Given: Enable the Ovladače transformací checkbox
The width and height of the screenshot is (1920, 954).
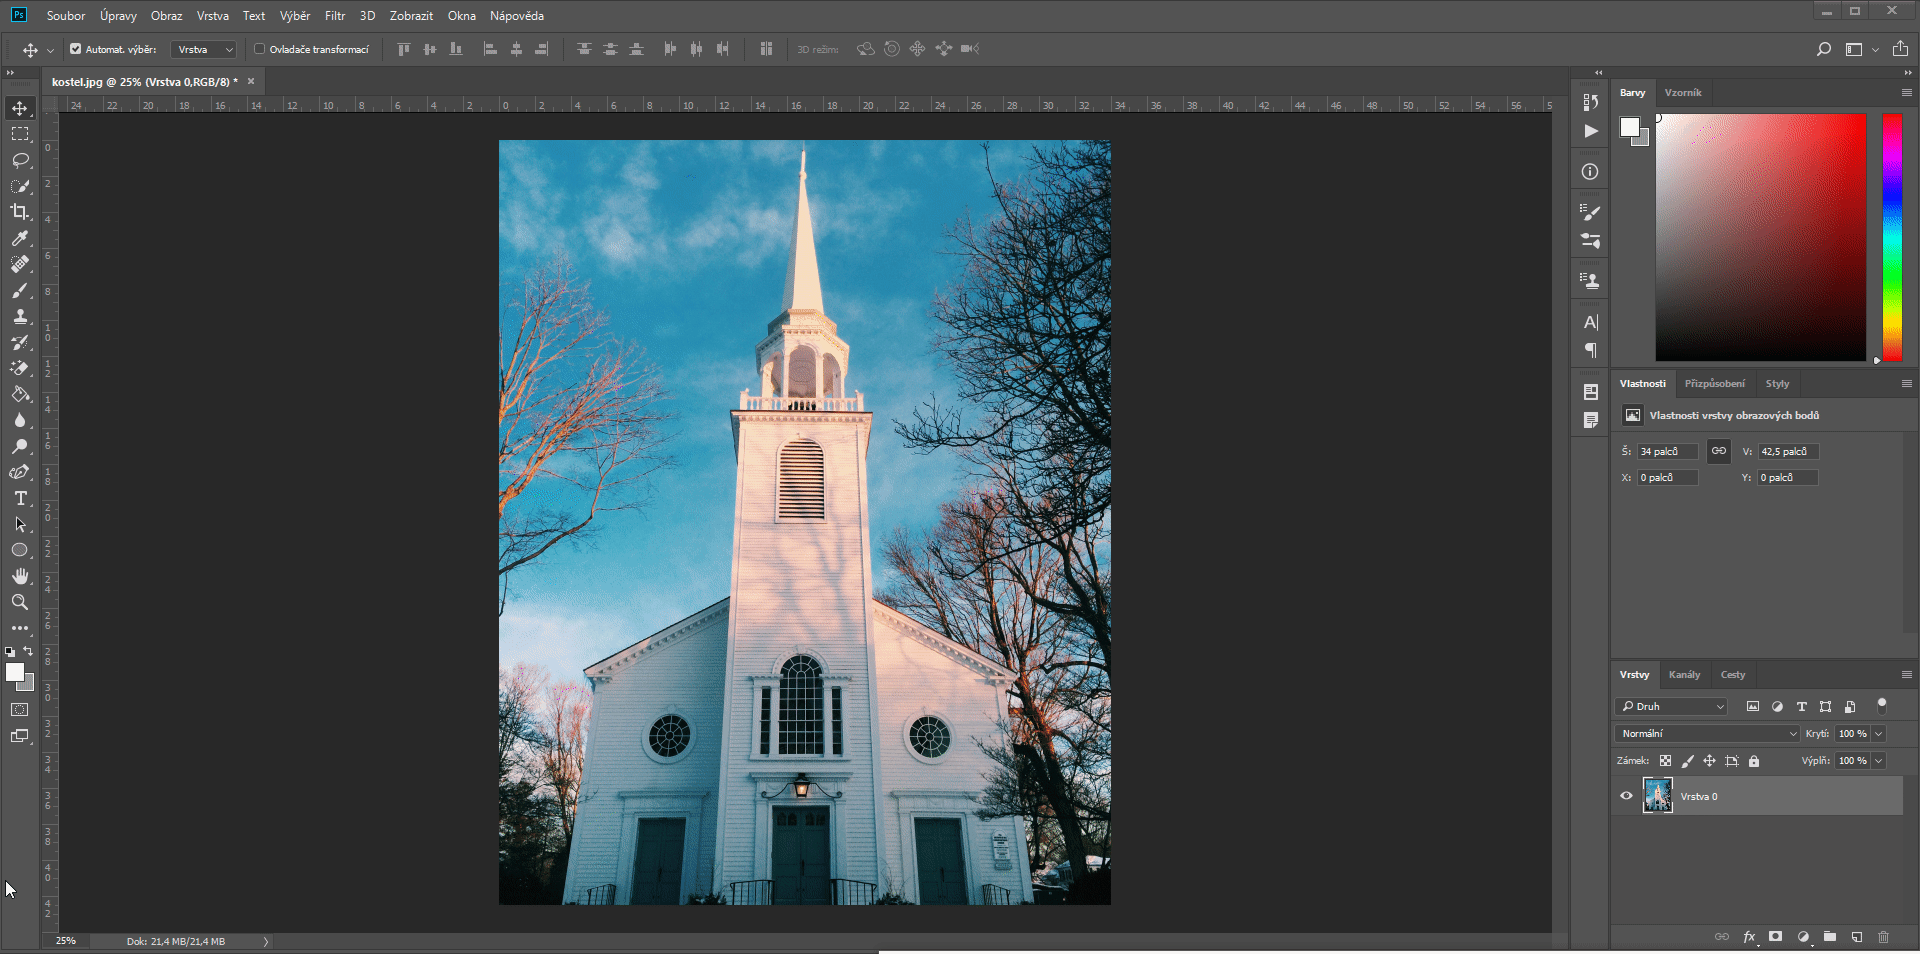Looking at the screenshot, I should [259, 48].
